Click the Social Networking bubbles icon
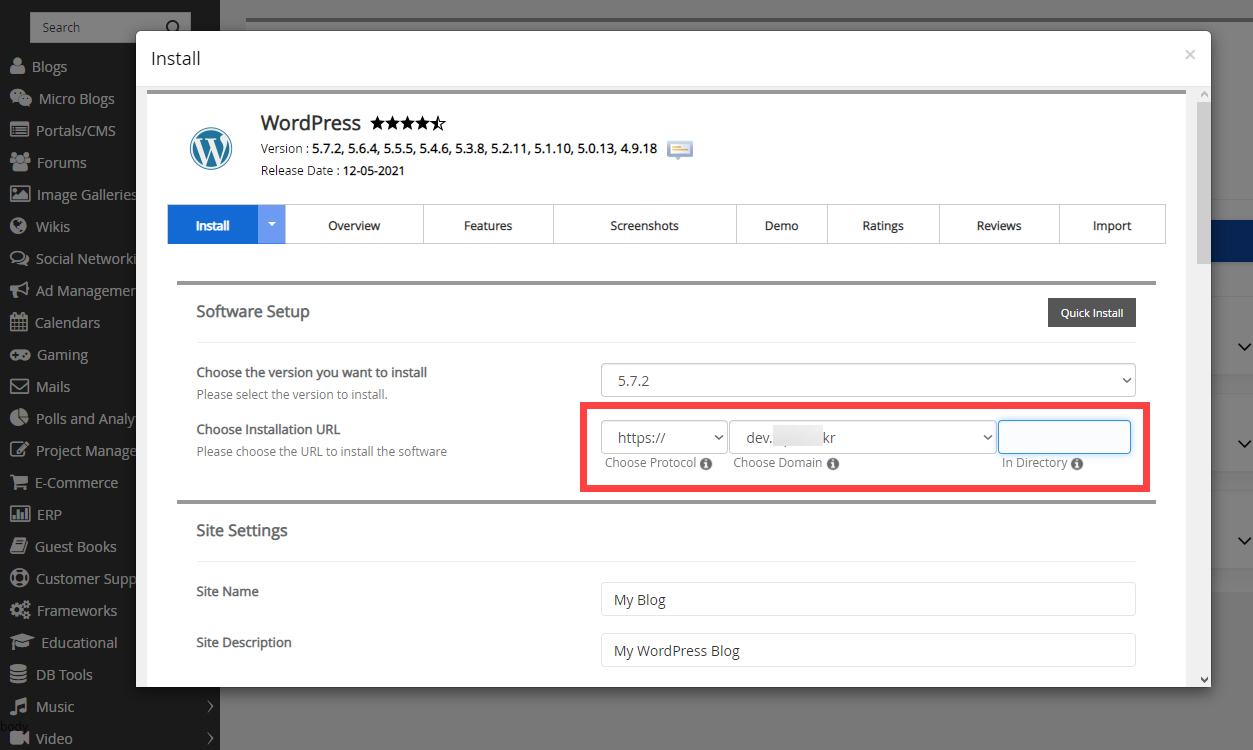1253x750 pixels. (x=19, y=258)
